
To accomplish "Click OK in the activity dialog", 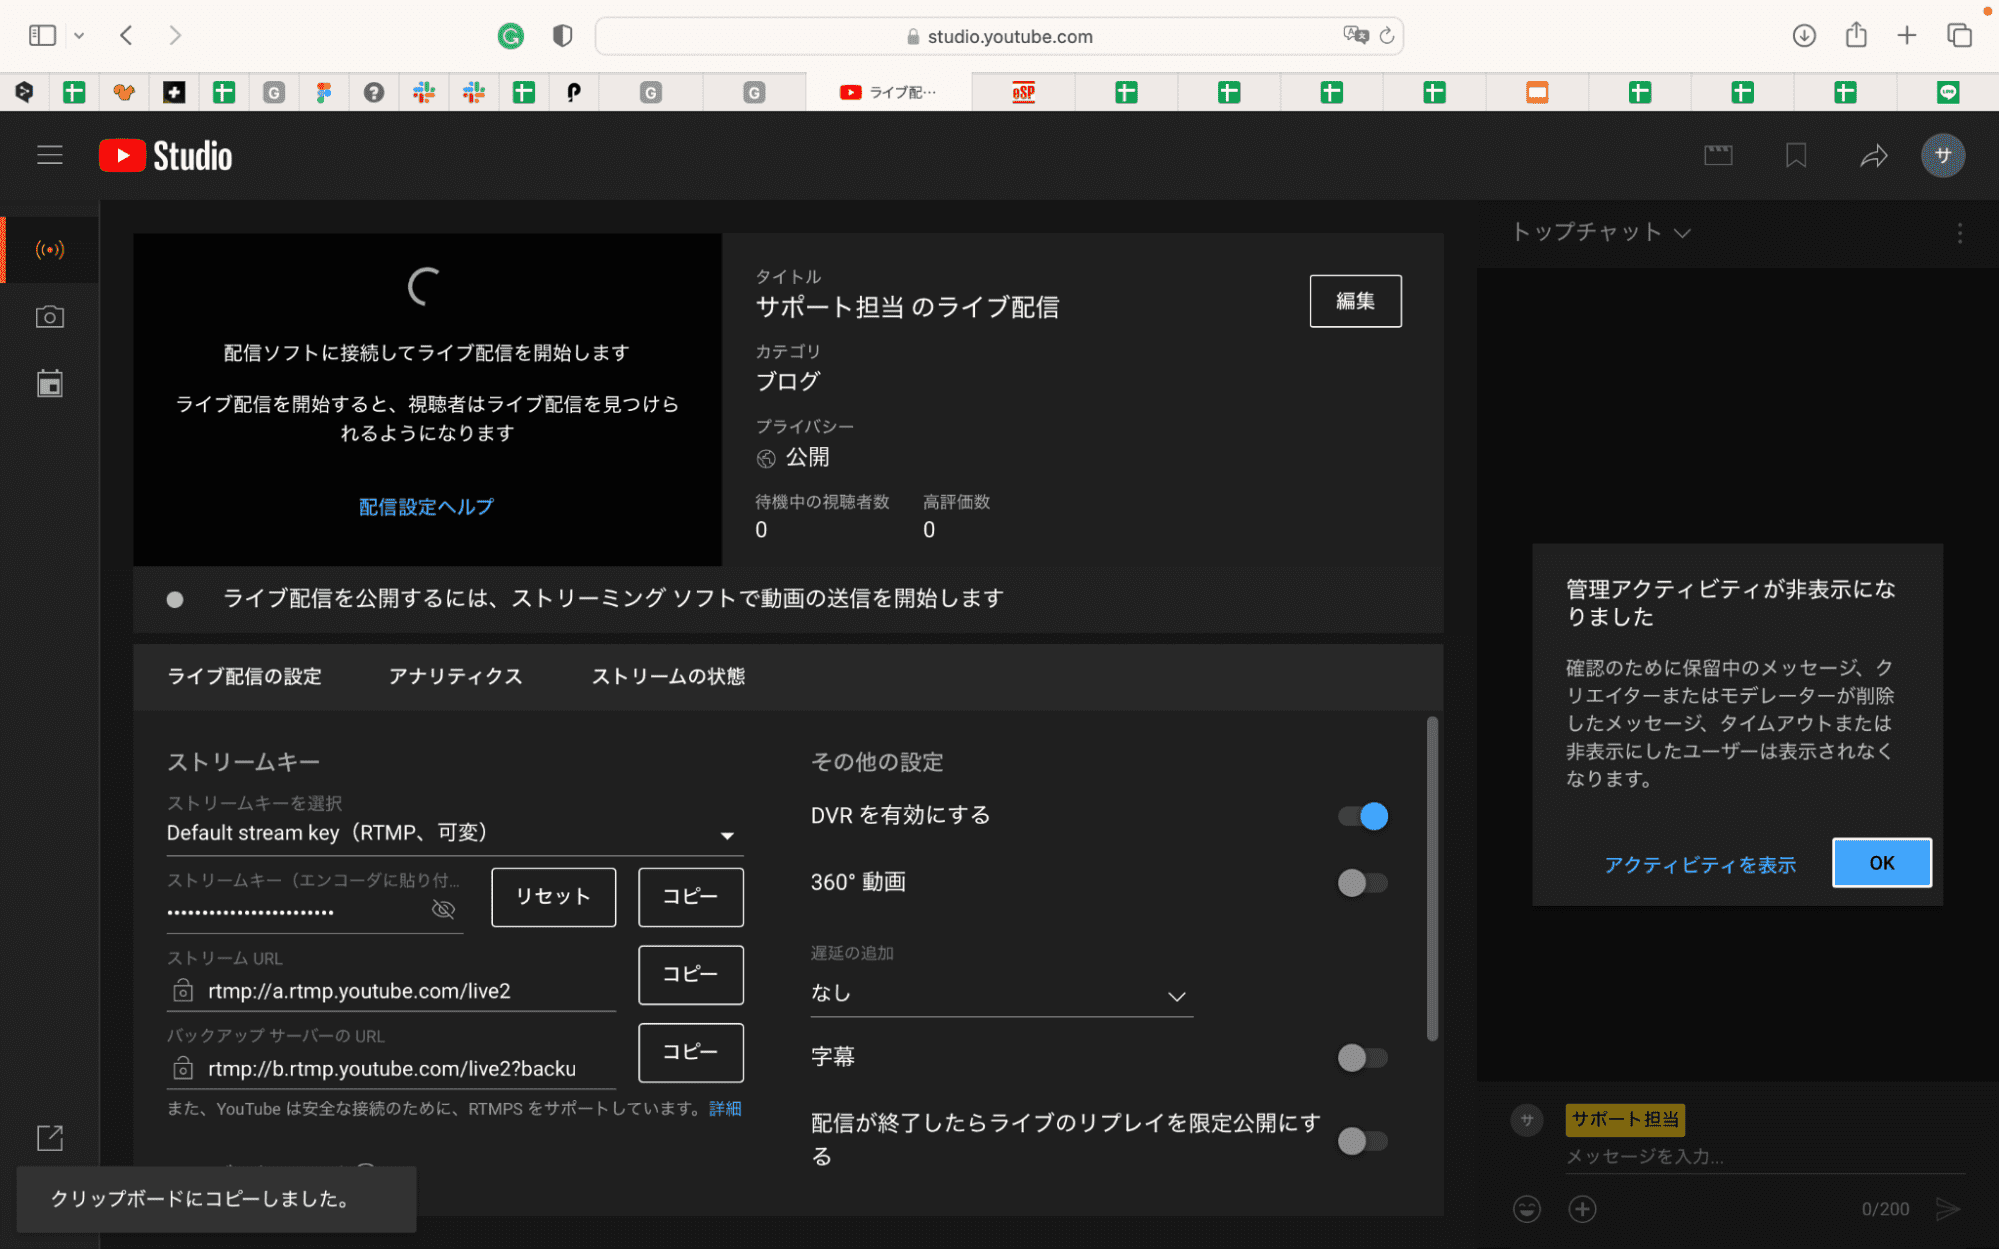I will coord(1881,863).
